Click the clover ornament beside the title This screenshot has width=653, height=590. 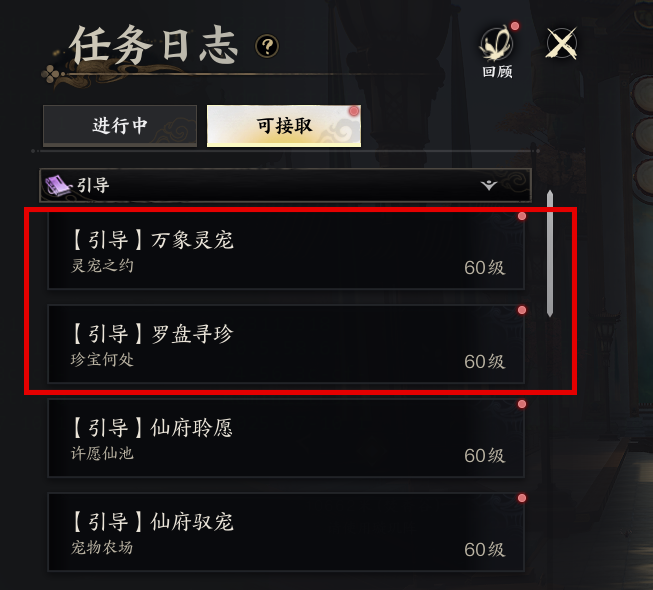(50, 75)
